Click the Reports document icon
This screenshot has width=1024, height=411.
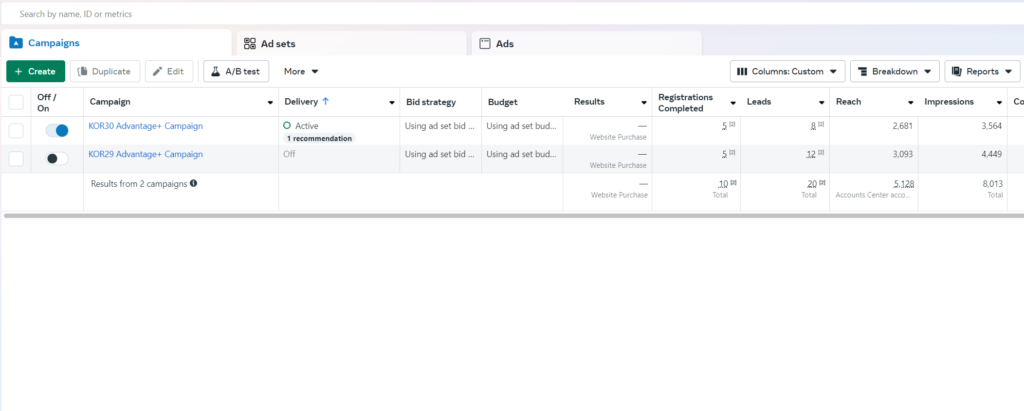(x=957, y=71)
